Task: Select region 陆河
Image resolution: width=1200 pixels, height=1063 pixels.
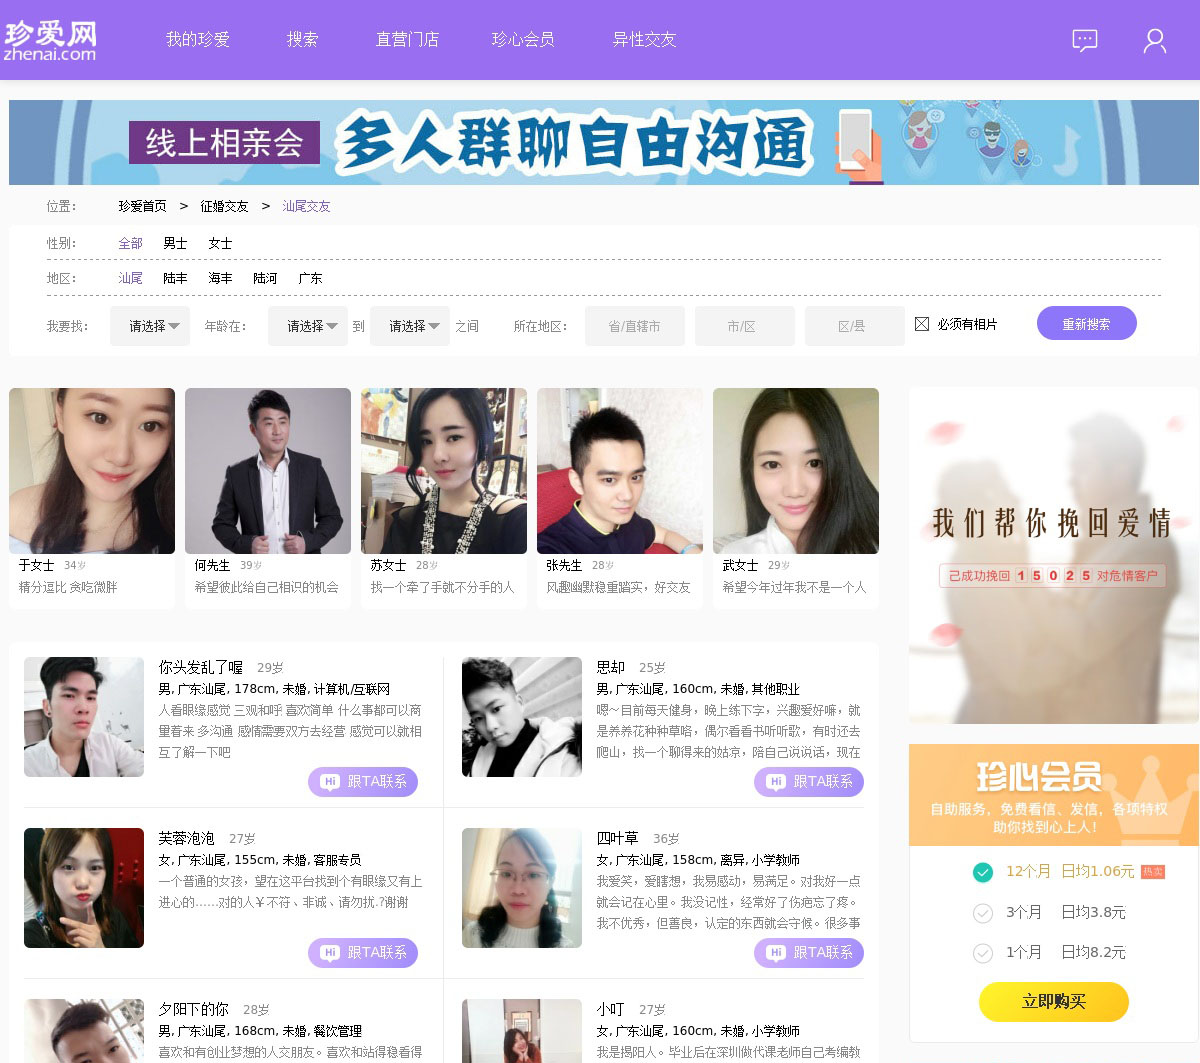Action: pos(266,278)
